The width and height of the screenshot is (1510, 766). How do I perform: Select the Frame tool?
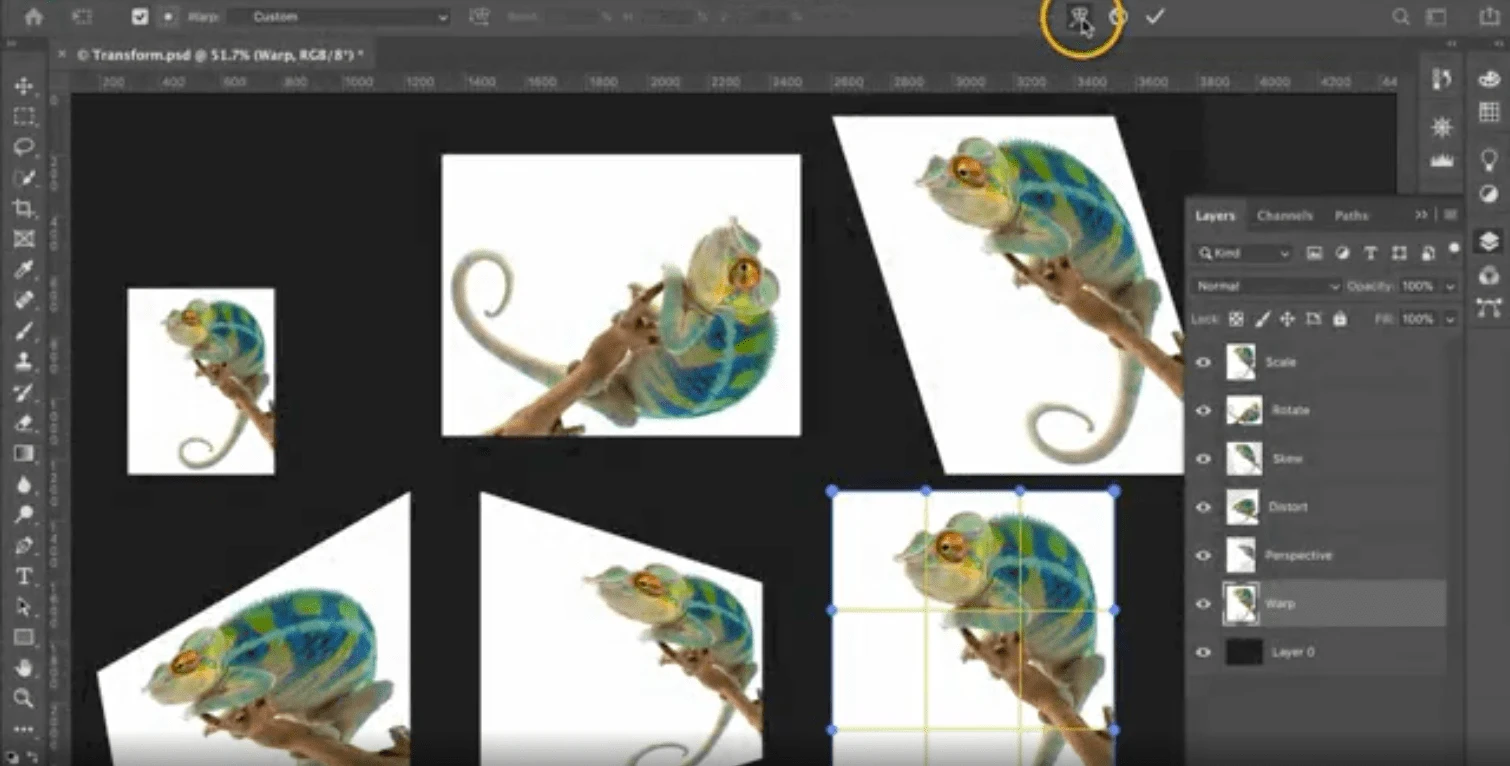(24, 239)
